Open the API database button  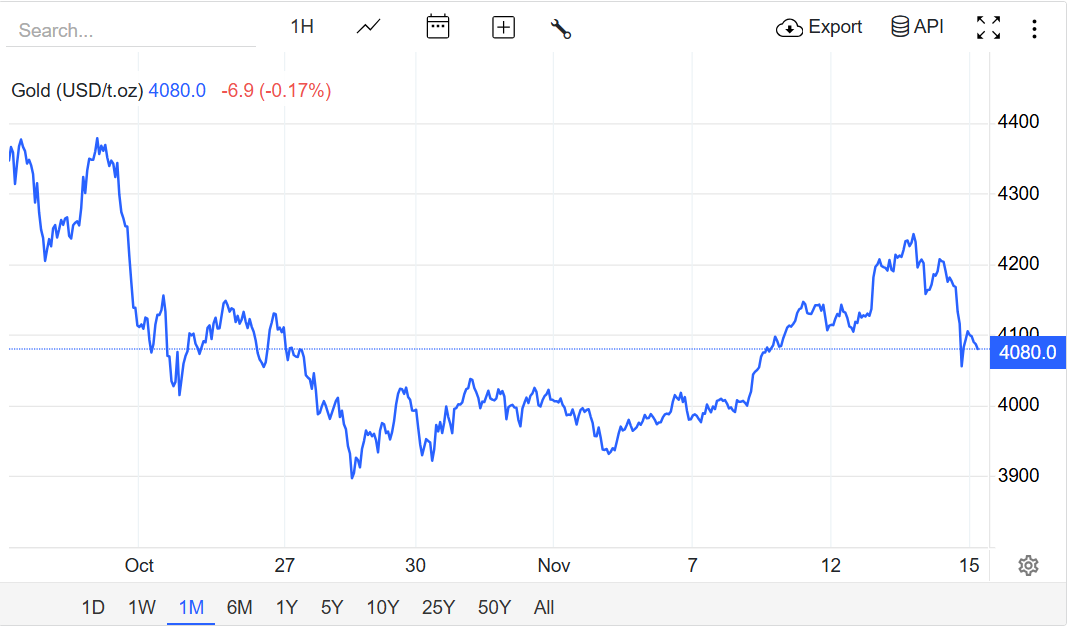pyautogui.click(x=917, y=27)
